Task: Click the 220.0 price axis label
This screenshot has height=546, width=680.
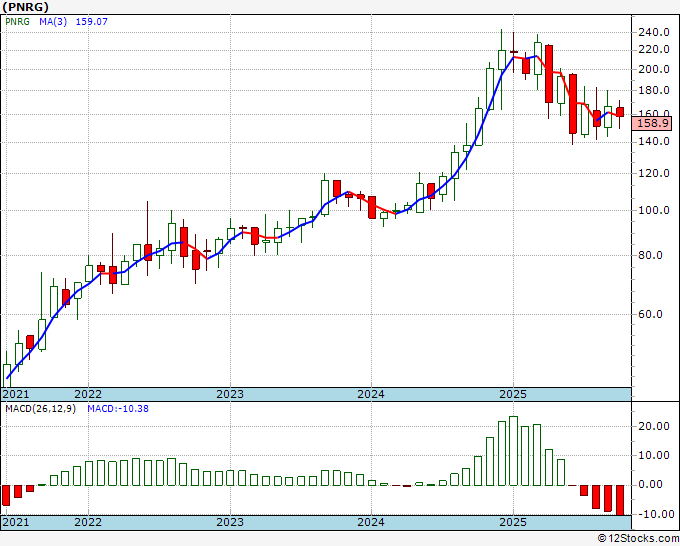Action: click(x=654, y=50)
